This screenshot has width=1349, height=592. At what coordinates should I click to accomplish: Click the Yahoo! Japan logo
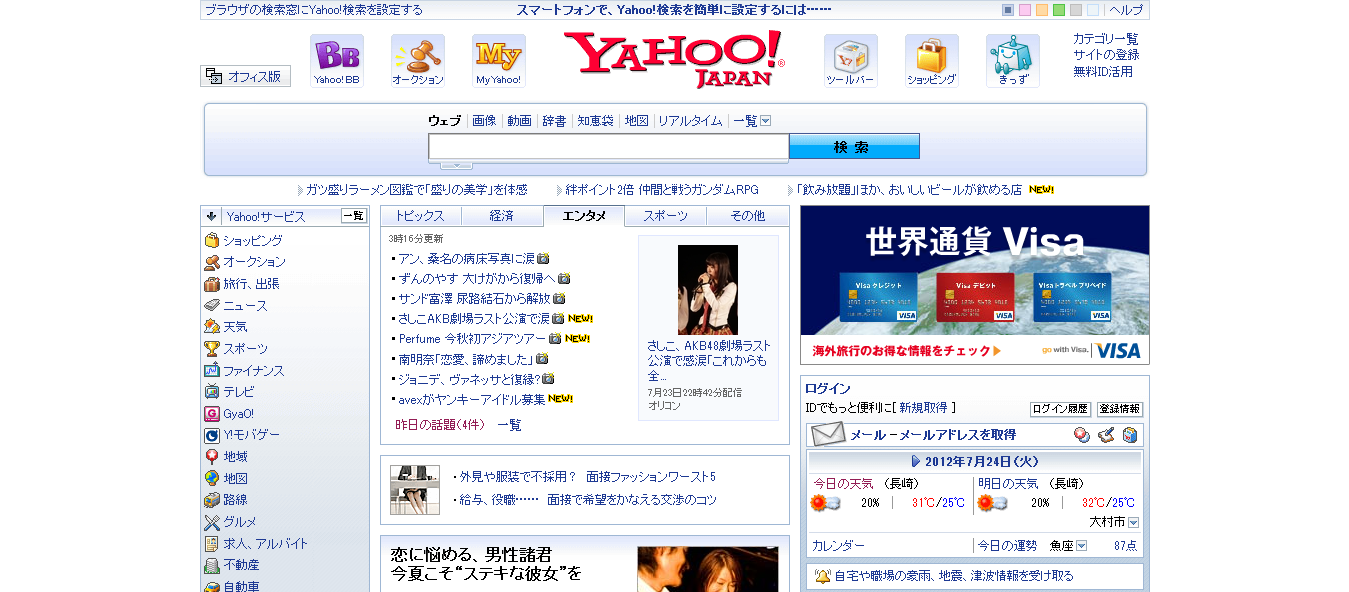[674, 59]
